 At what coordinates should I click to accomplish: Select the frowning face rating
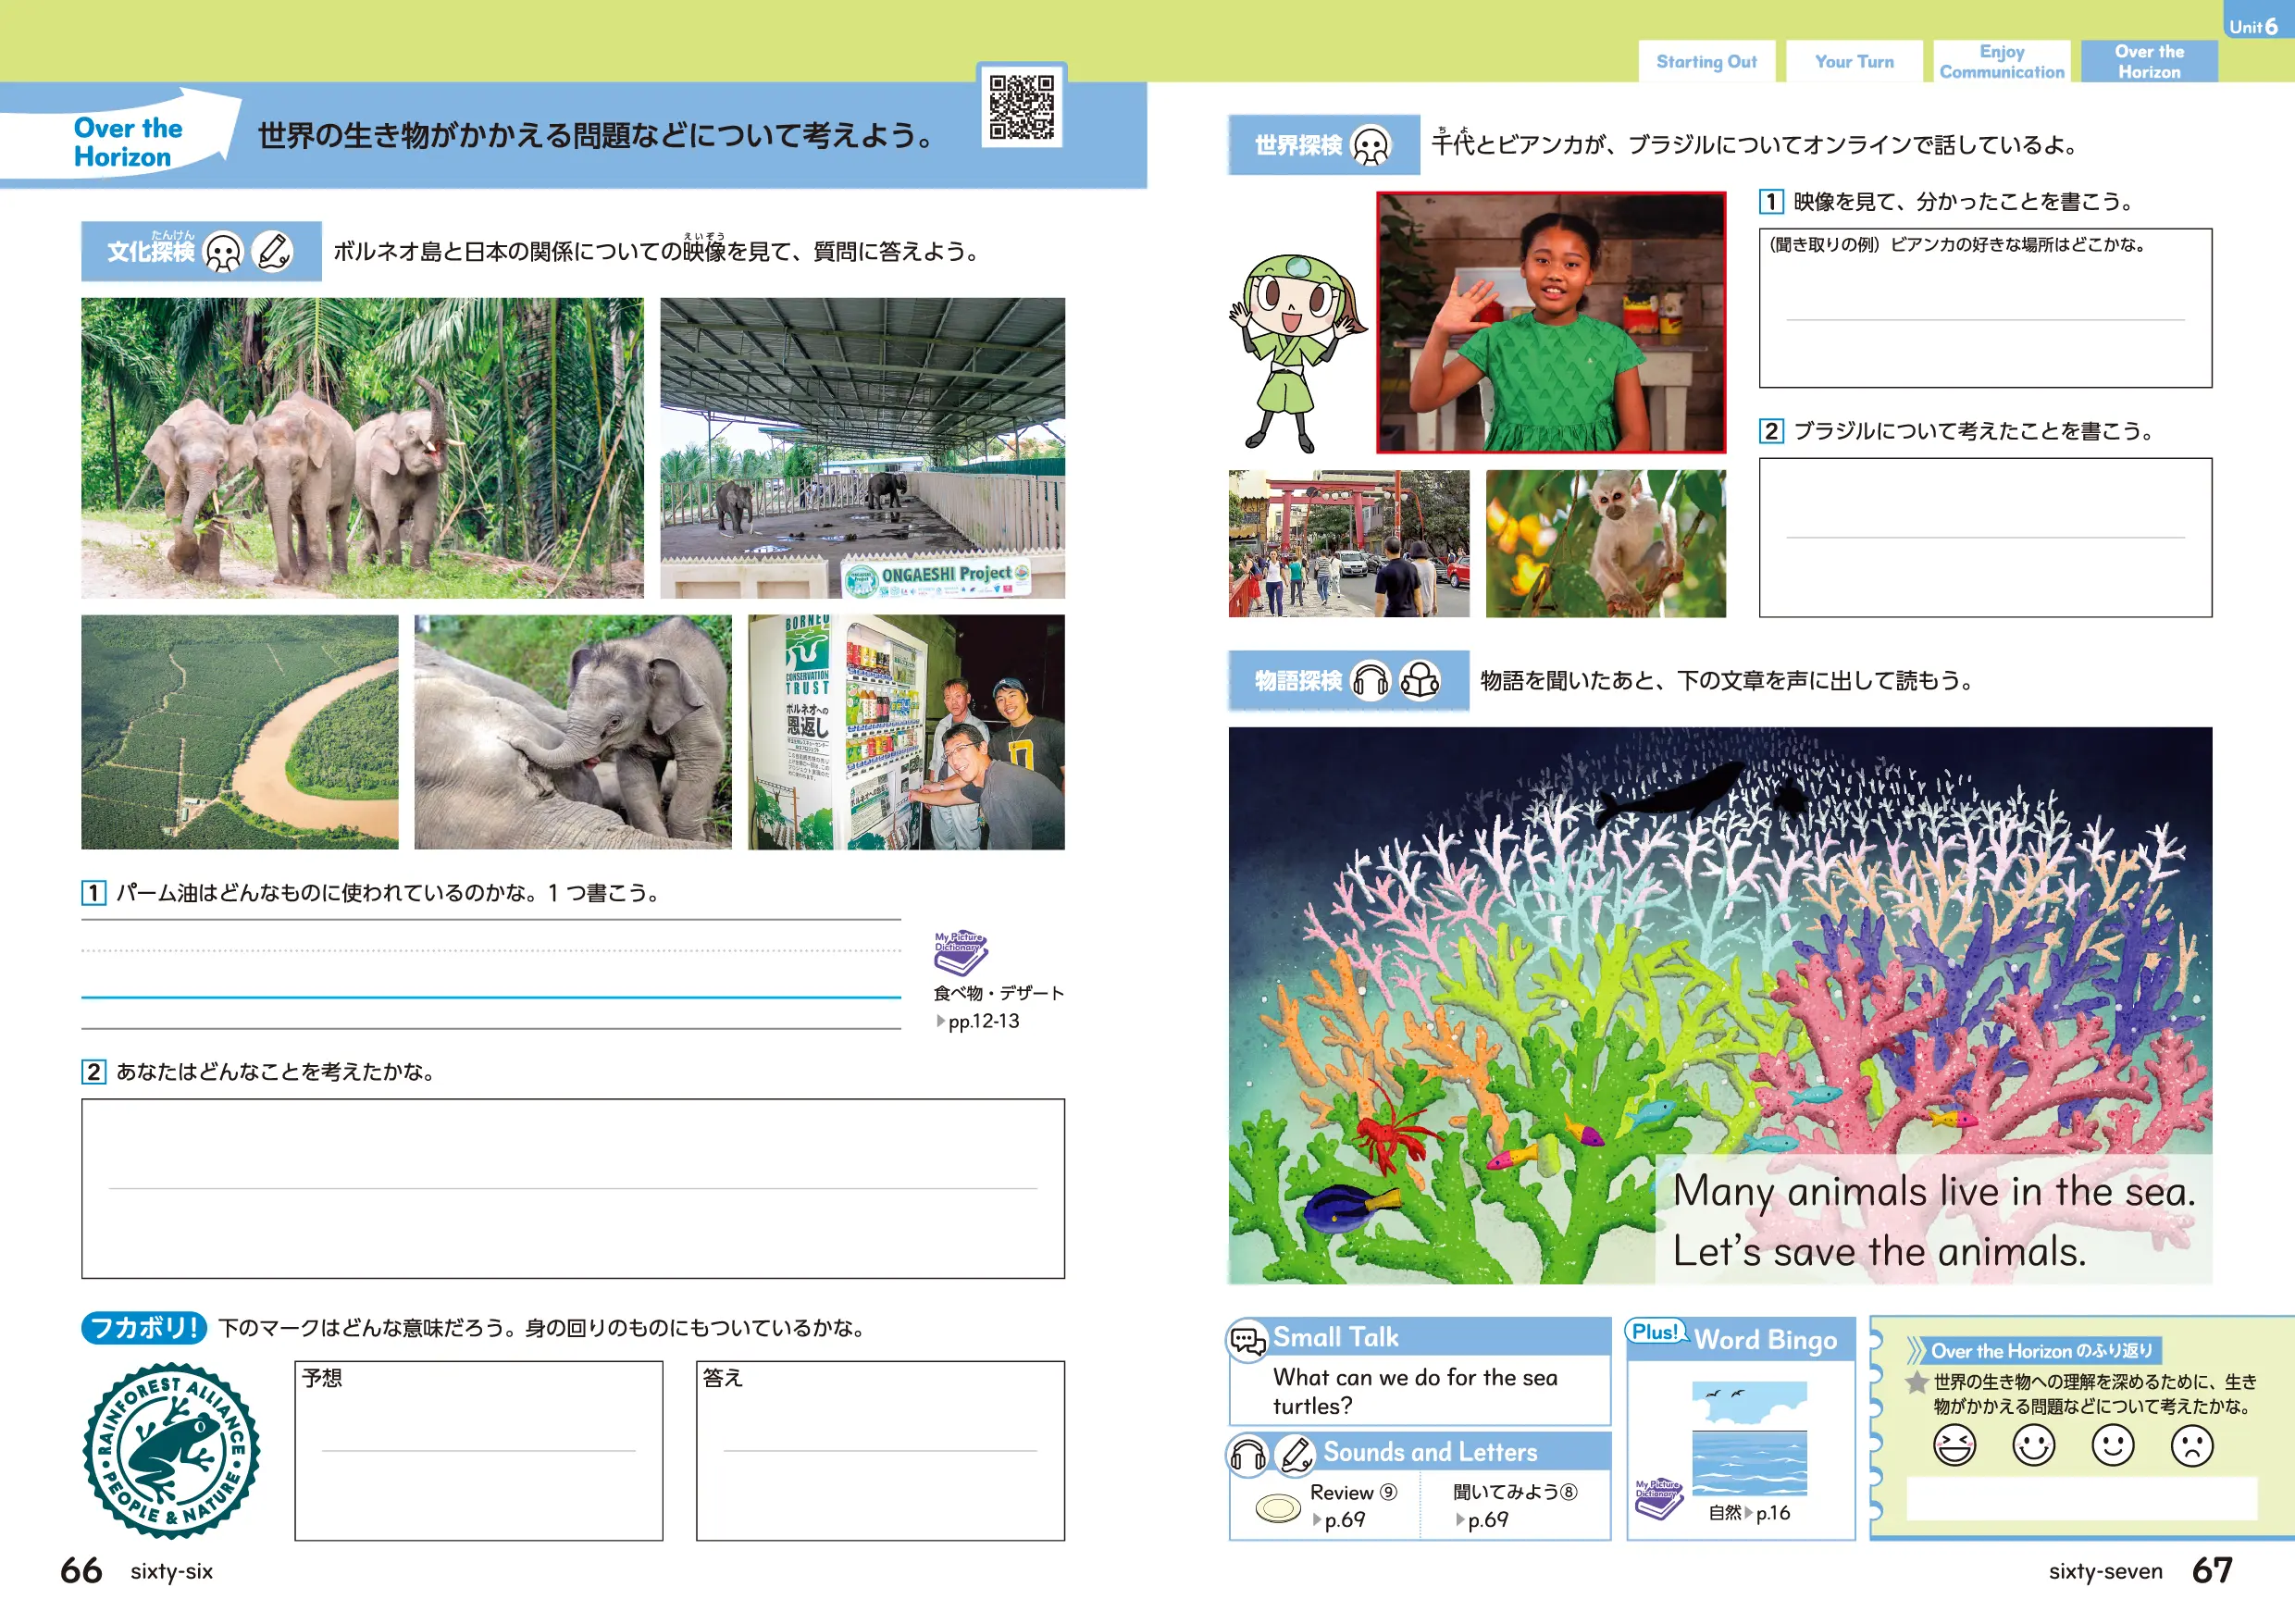(x=2192, y=1446)
